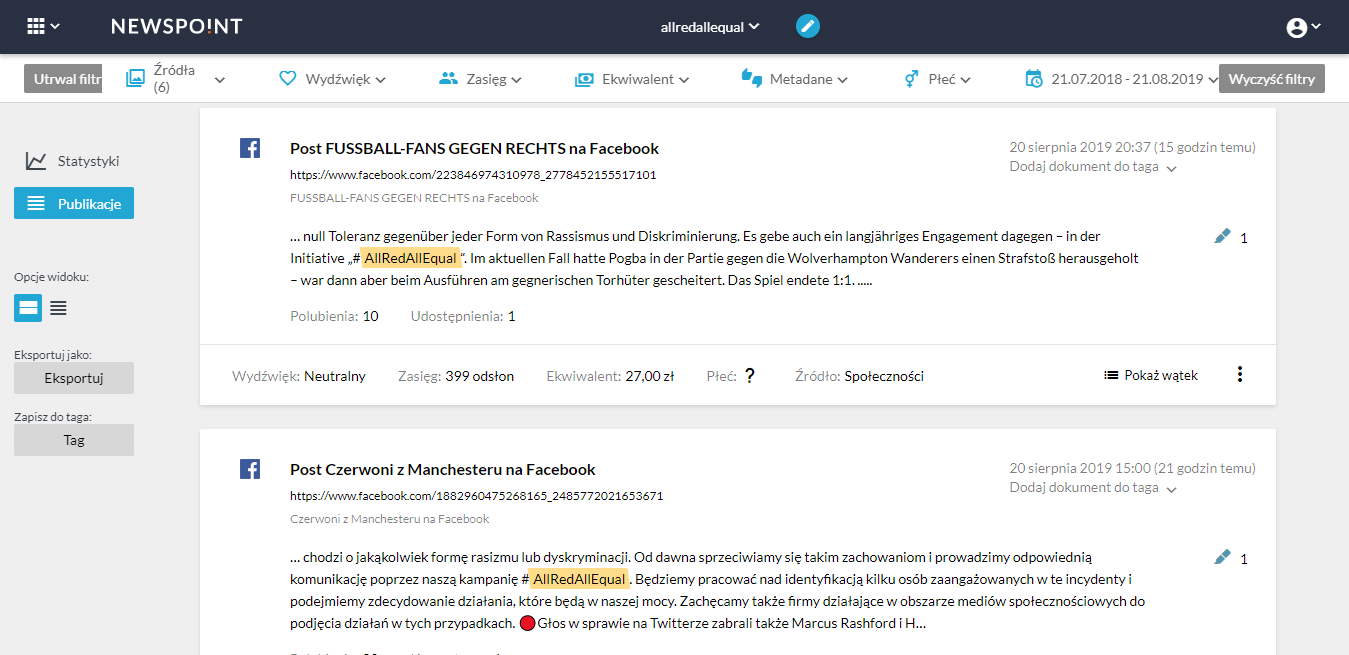The image size is (1349, 655).
Task: Open the 21.07.2018 - 21.08.2019 date range picker
Action: tap(1122, 79)
